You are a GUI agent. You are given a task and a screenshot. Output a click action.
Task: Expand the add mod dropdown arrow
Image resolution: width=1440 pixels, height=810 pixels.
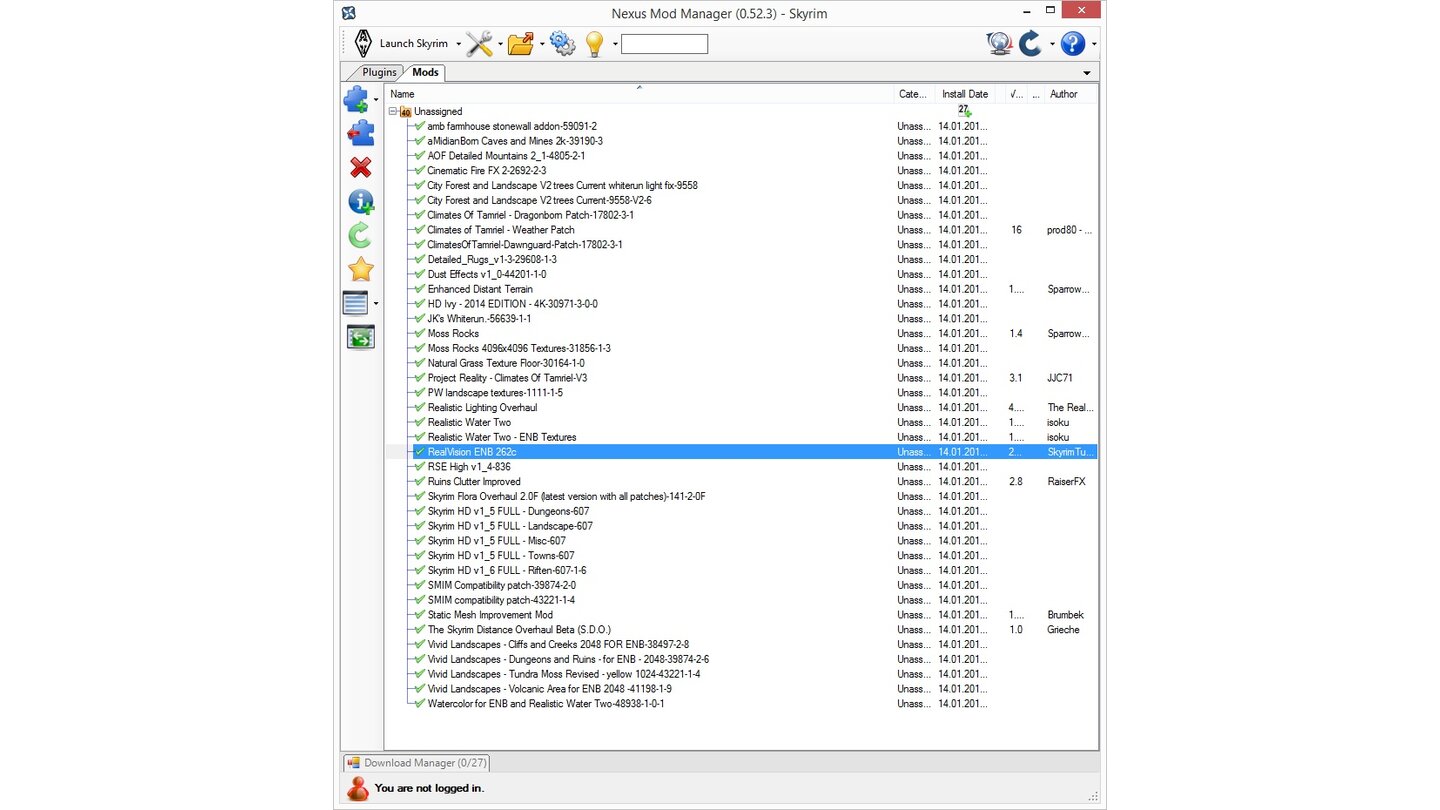pos(376,100)
